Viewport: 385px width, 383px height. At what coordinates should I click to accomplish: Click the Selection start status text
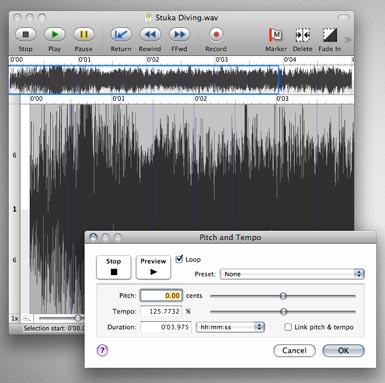coord(54,328)
